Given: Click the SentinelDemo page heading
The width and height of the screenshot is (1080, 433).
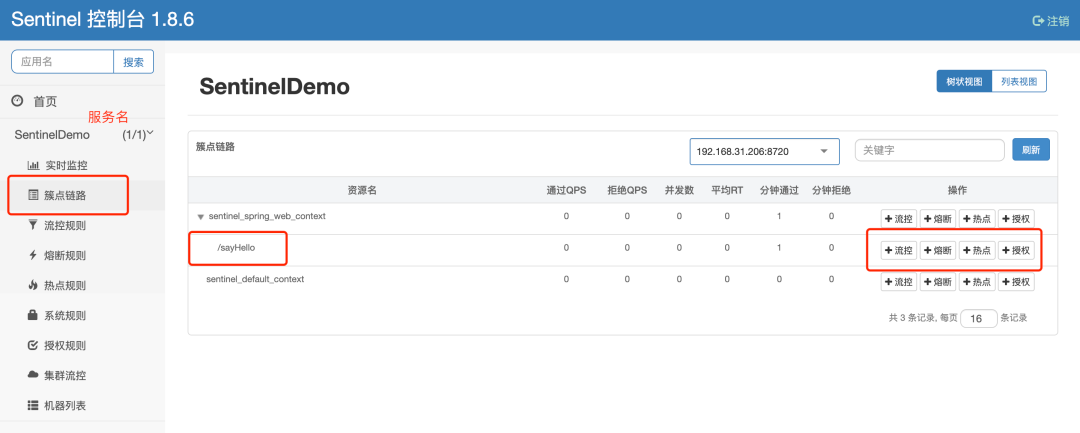Looking at the screenshot, I should [275, 87].
